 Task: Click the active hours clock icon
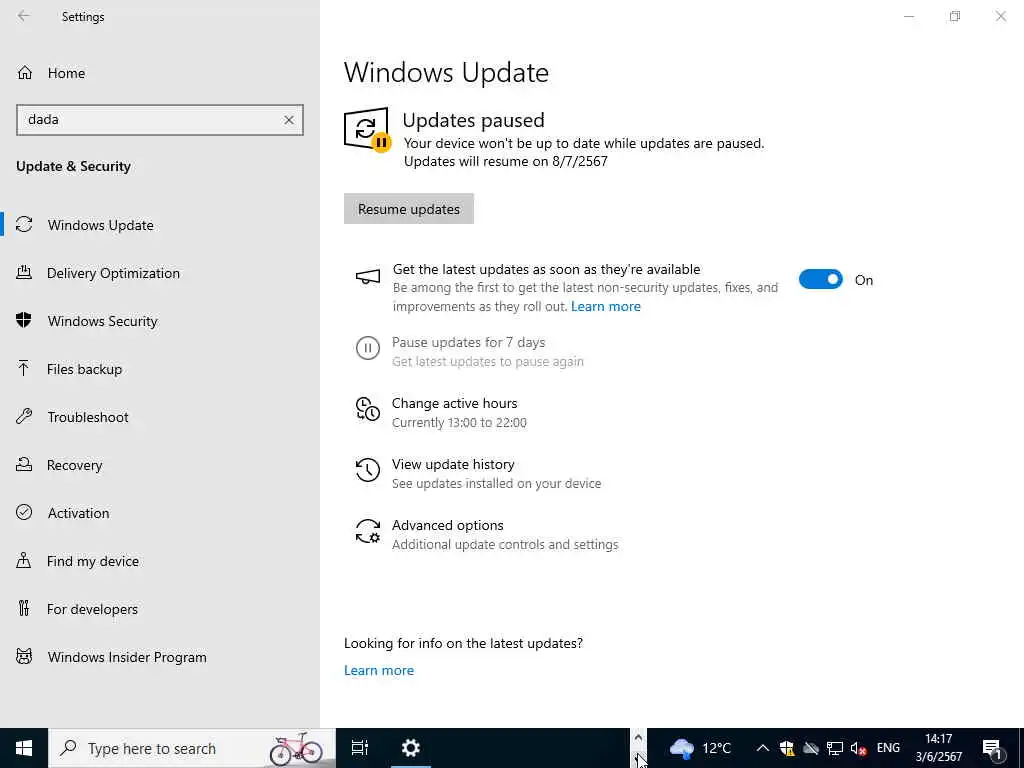(368, 409)
